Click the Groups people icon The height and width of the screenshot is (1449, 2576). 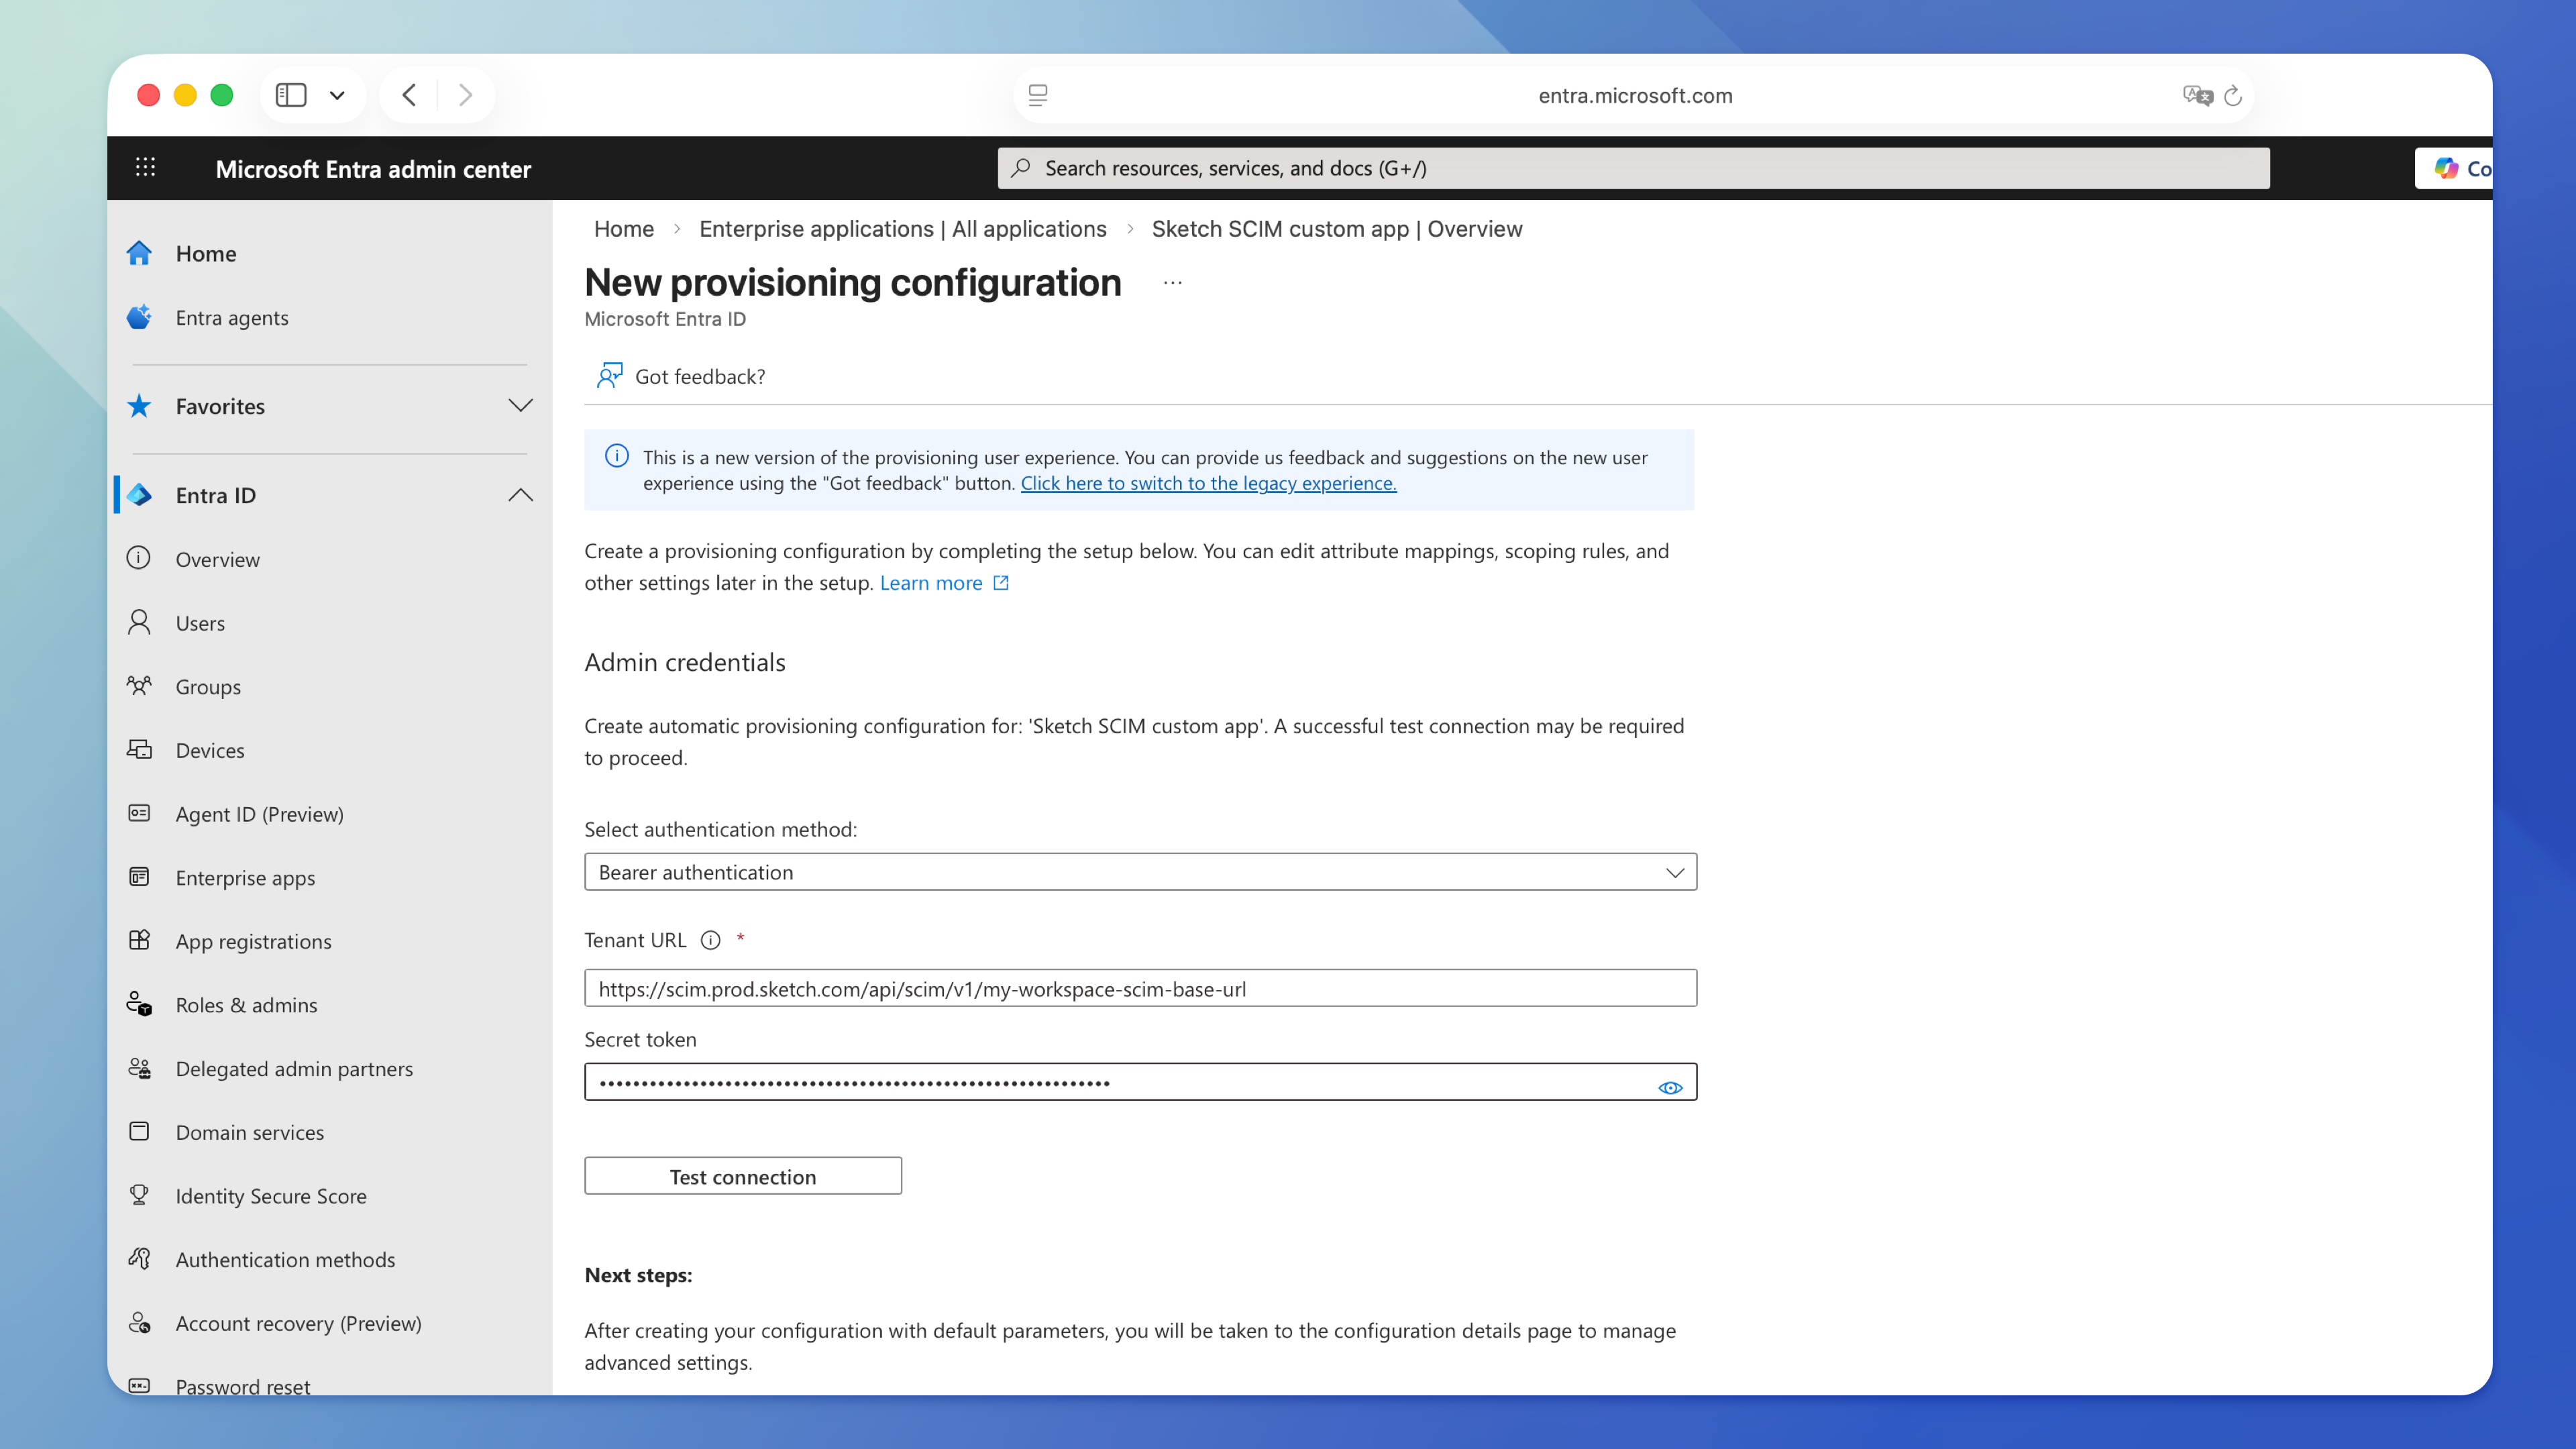click(x=139, y=686)
